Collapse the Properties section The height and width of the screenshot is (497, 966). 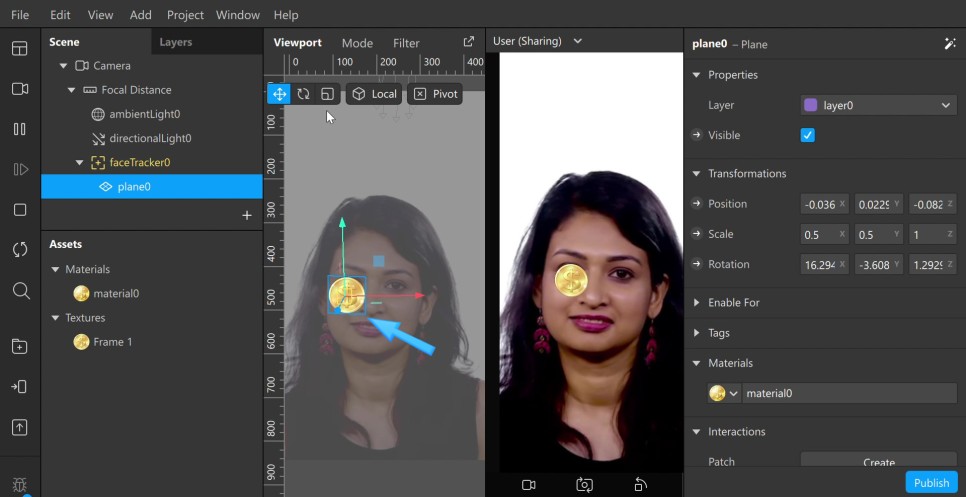(697, 75)
